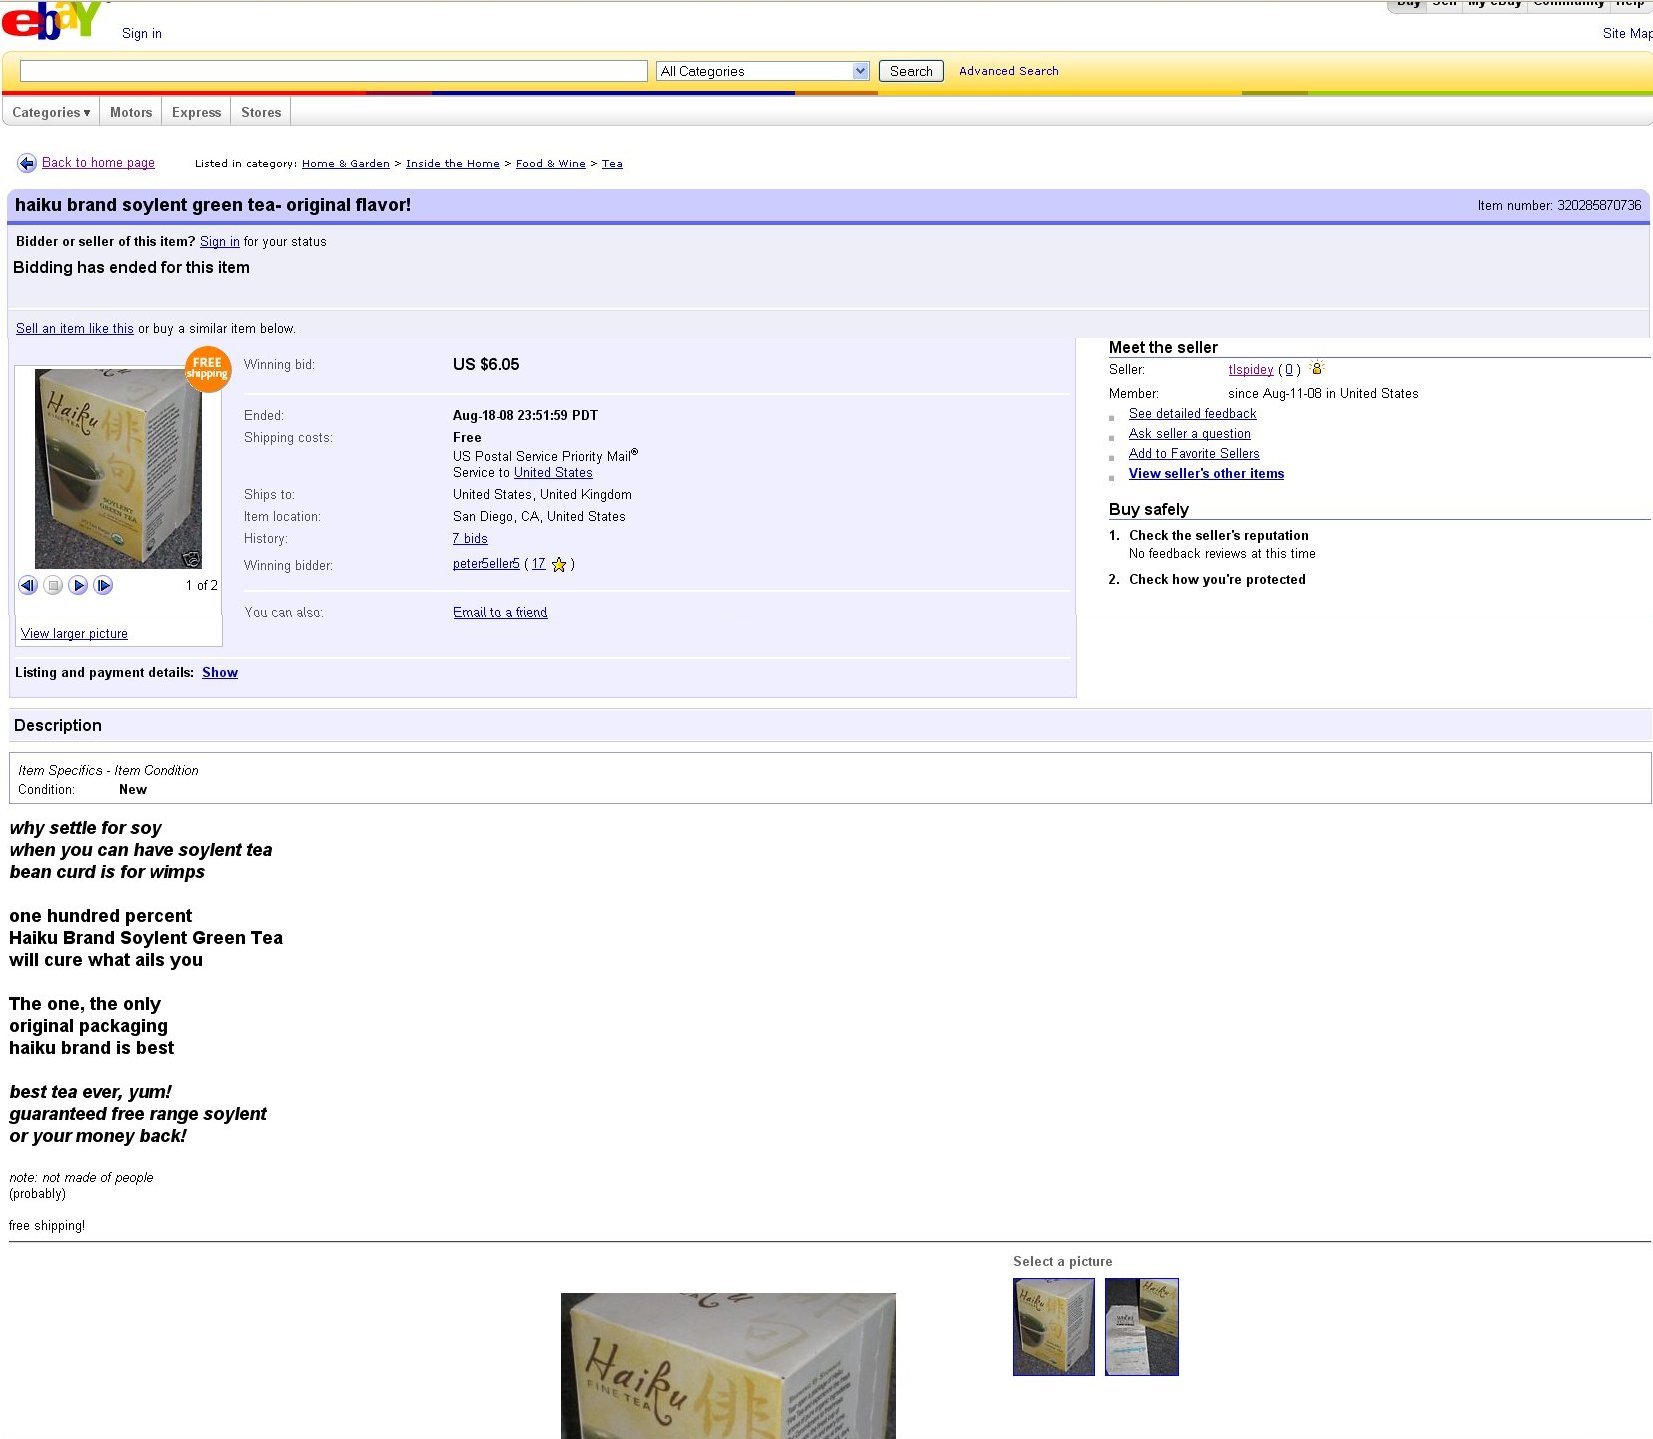
Task: Click the main item photo in listing summary
Action: coord(118,469)
